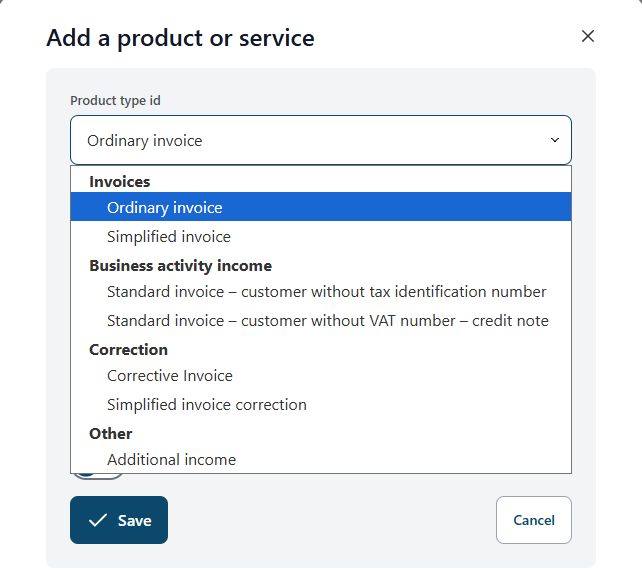Toggle the switch peeking below the dropdown list
This screenshot has width=642, height=588.
pyautogui.click(x=99, y=476)
